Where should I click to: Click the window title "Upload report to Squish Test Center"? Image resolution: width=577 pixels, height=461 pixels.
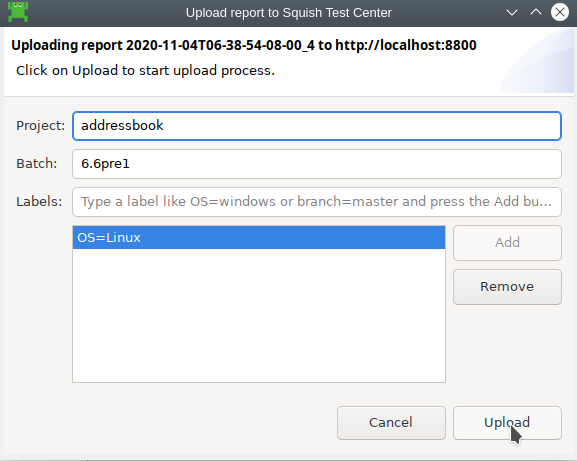pyautogui.click(x=289, y=13)
